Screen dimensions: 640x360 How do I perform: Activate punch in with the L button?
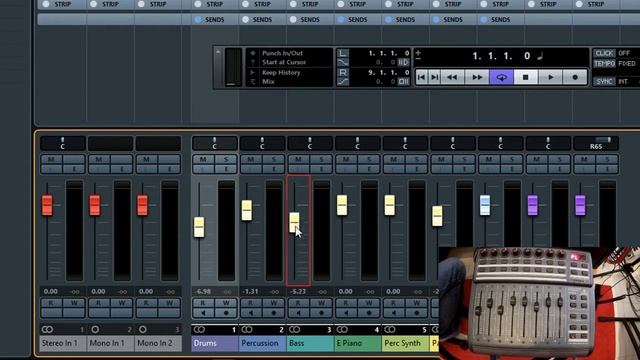pos(343,53)
